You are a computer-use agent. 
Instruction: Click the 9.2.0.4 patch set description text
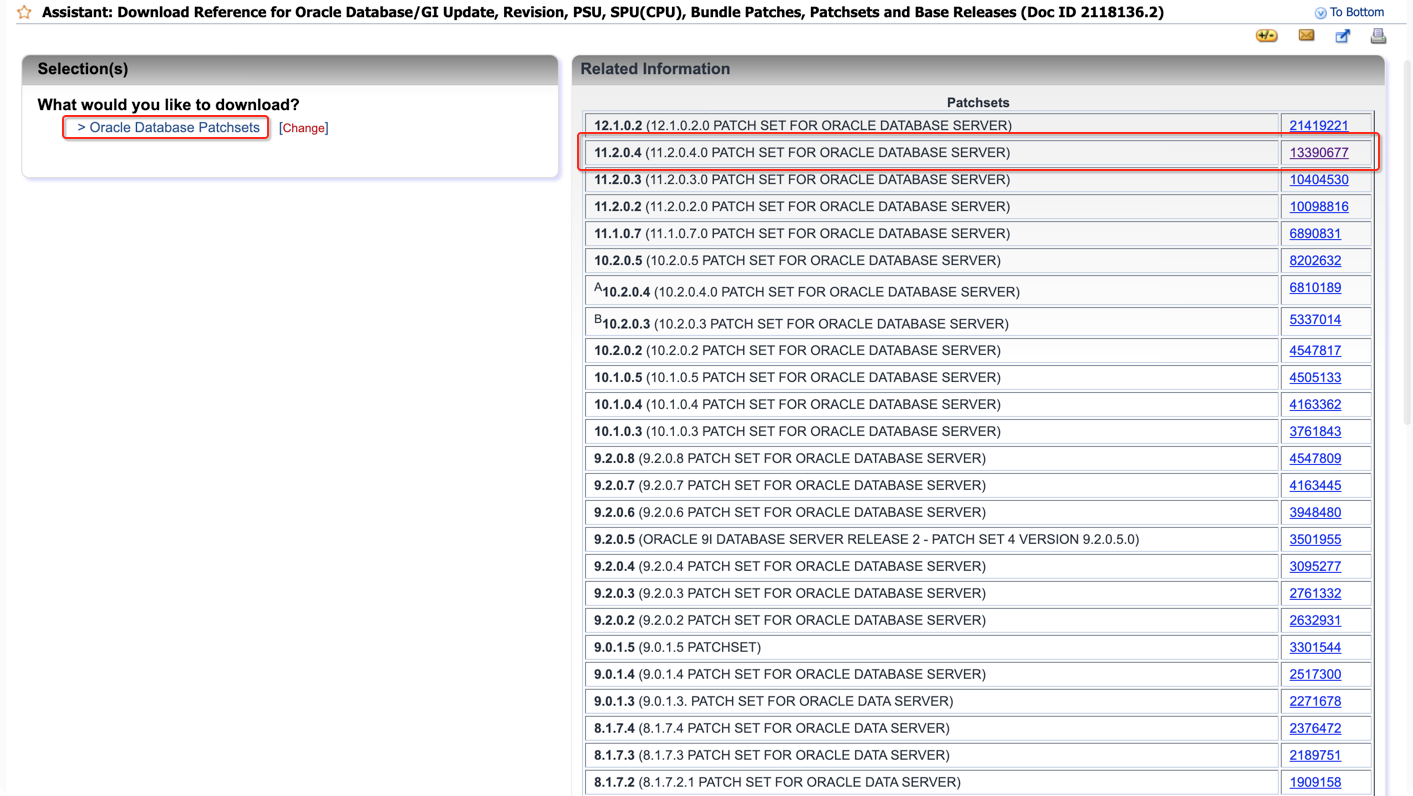point(790,566)
